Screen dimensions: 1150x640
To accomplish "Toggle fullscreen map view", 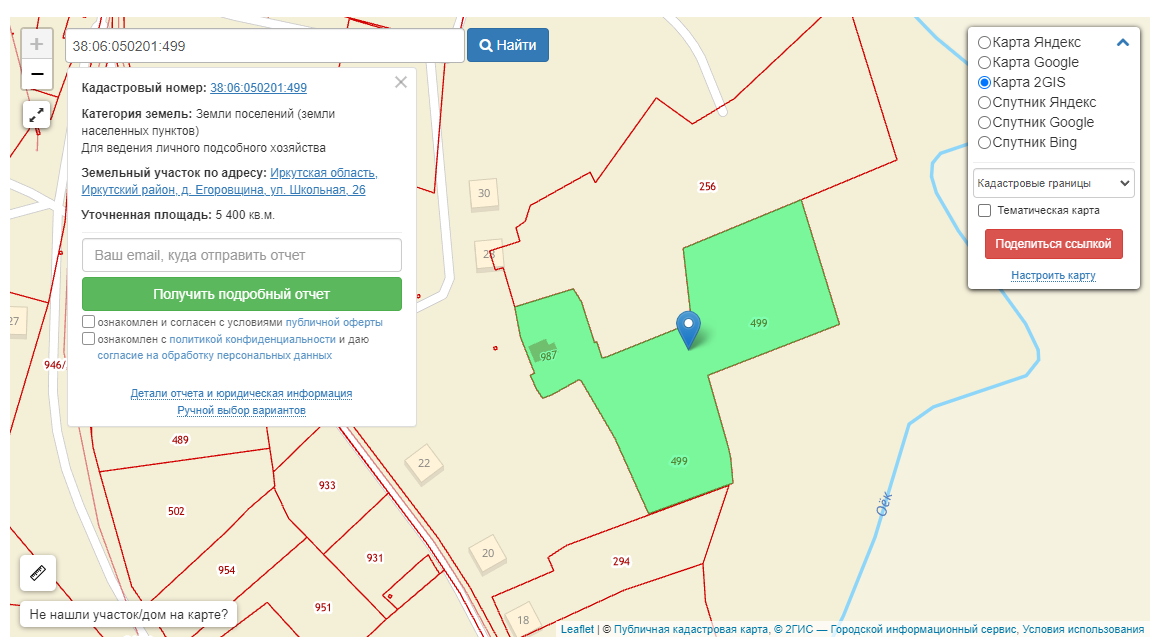I will (x=37, y=115).
